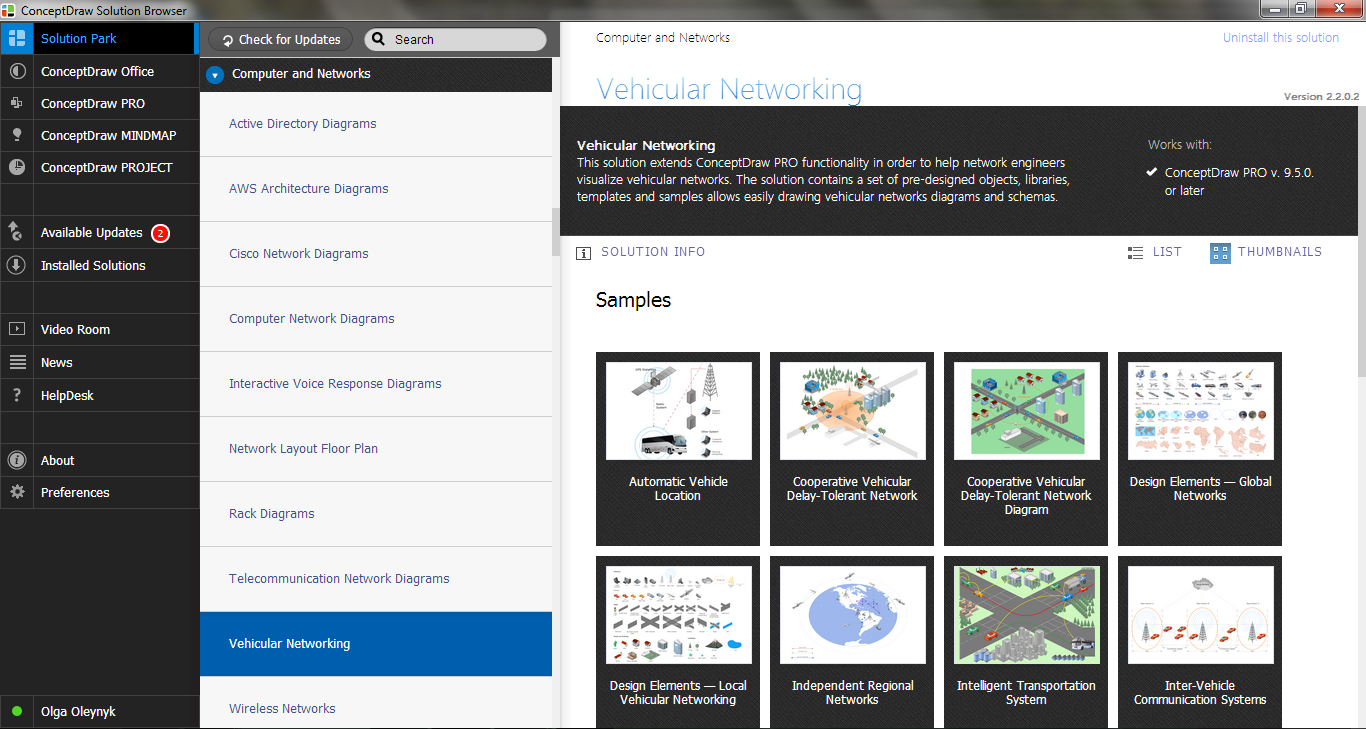Open Cooperative Vehicular Delay-Tolerant Network sample
This screenshot has height=729, width=1366.
[852, 449]
